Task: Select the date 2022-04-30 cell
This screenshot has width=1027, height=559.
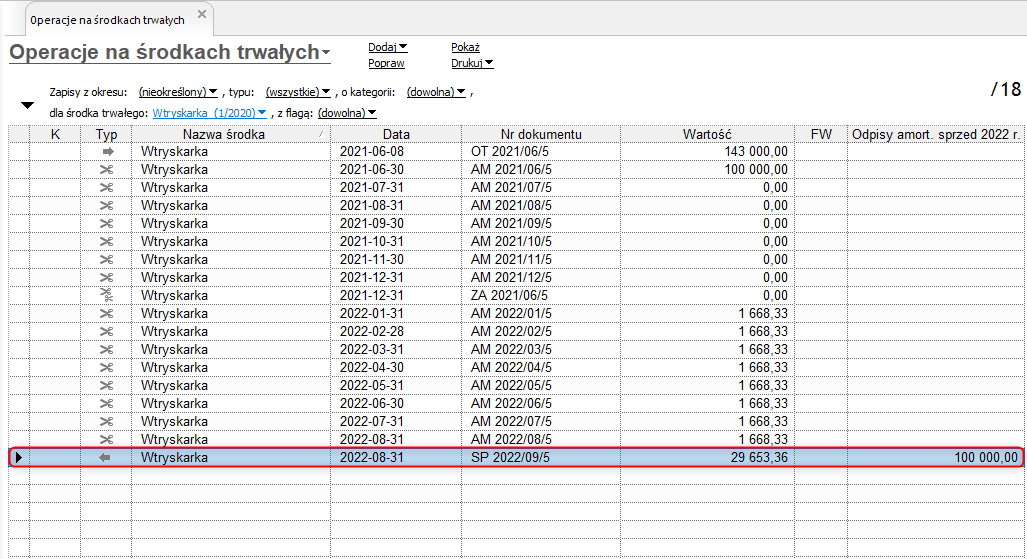Action: point(396,368)
